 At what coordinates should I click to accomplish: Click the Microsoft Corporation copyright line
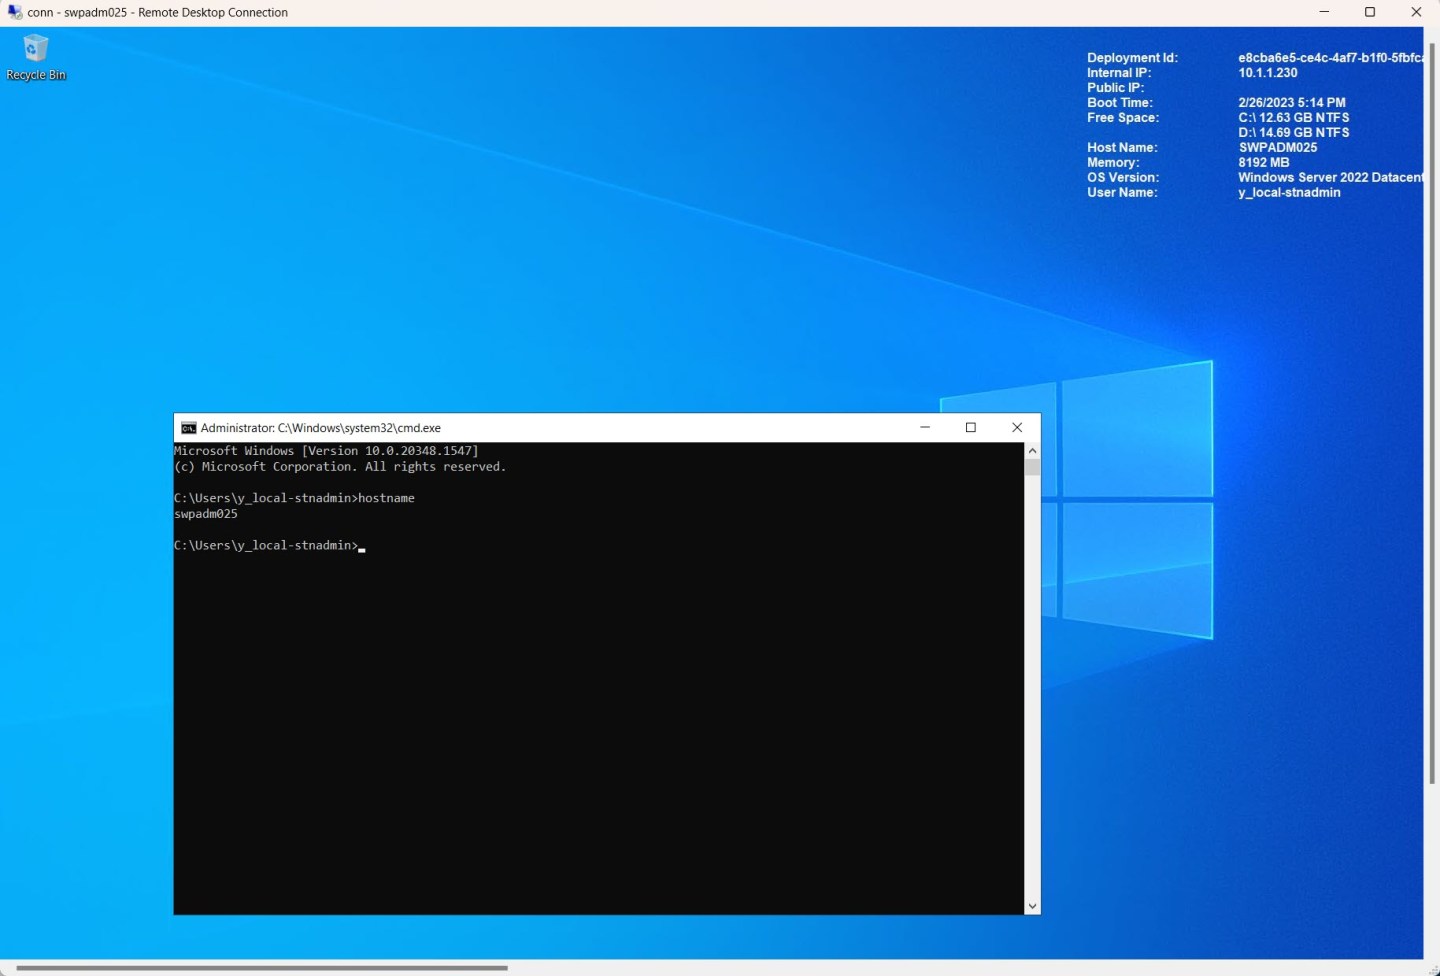click(x=340, y=467)
